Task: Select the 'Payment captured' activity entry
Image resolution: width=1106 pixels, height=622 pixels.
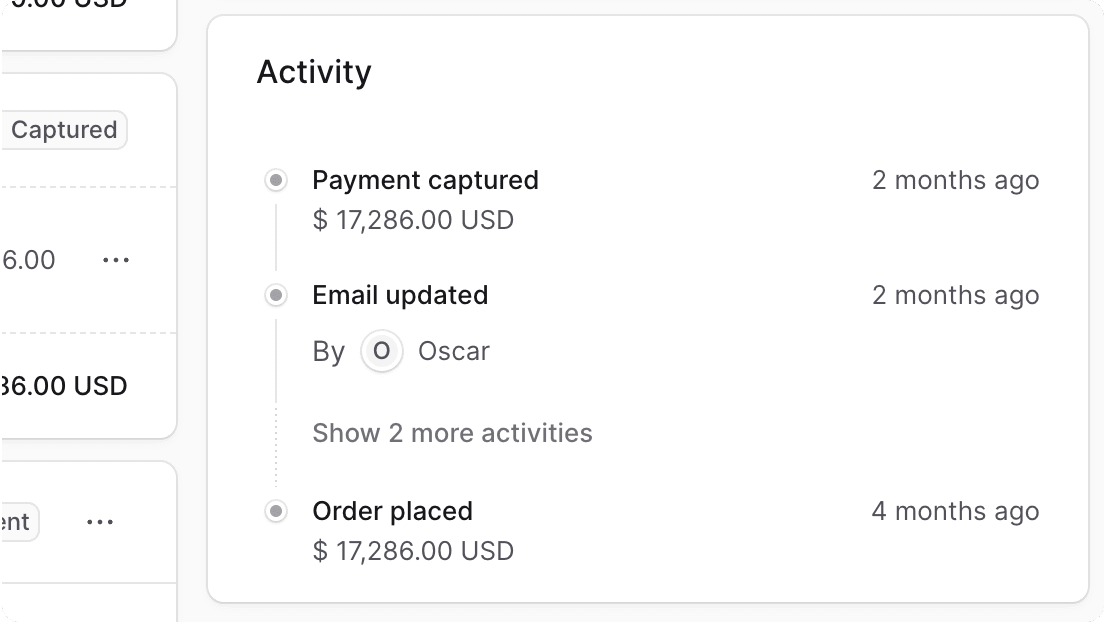Action: (x=425, y=180)
